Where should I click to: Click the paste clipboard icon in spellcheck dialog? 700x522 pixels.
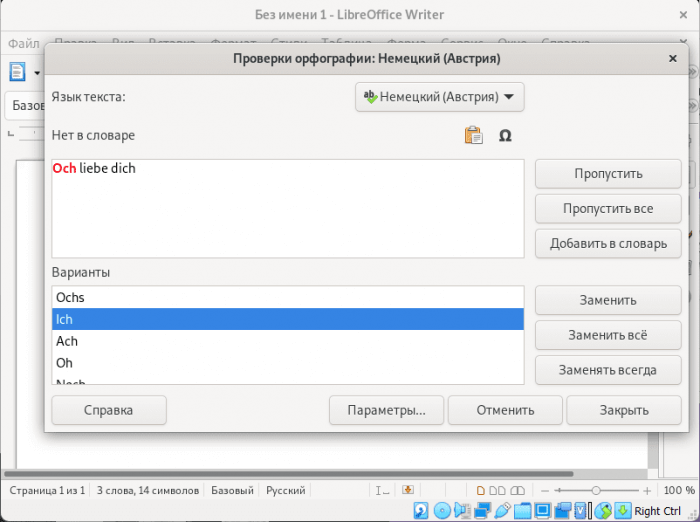(473, 135)
